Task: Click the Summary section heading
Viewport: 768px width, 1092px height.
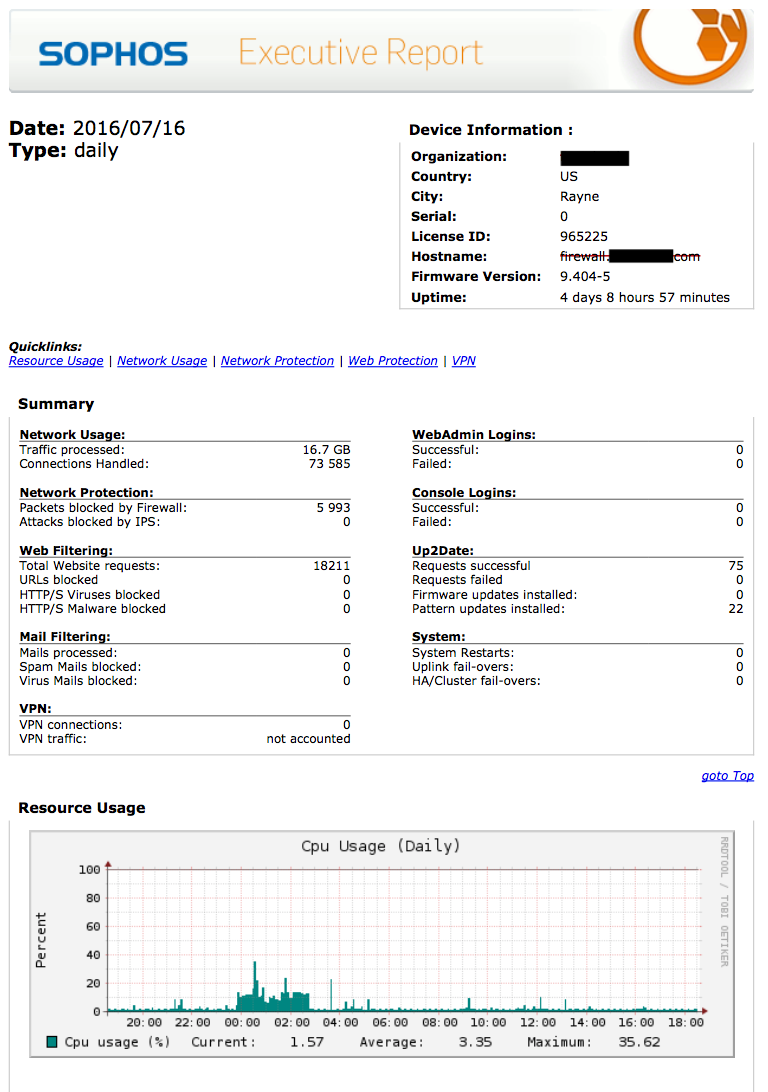Action: point(56,404)
